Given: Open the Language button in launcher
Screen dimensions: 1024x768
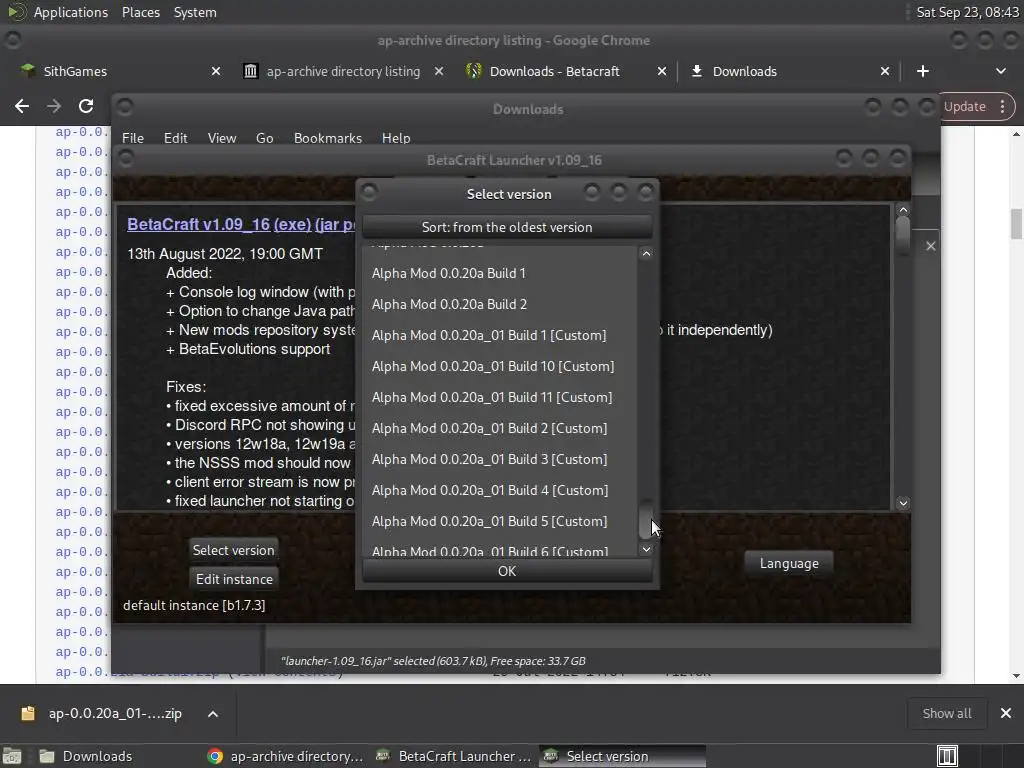Looking at the screenshot, I should pos(789,563).
